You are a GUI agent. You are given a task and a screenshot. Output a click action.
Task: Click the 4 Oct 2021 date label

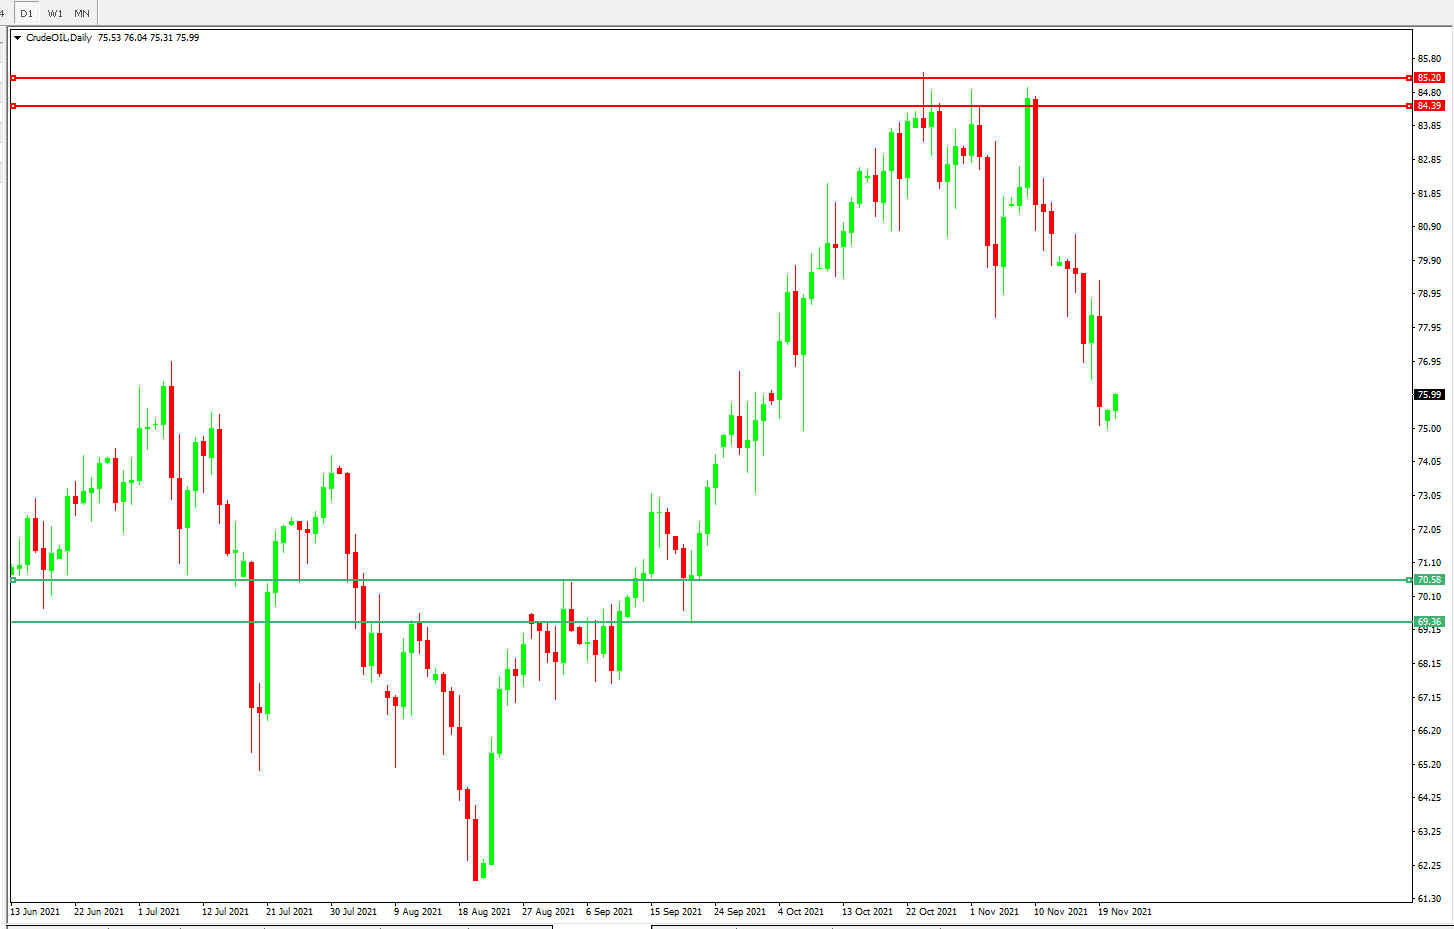801,912
